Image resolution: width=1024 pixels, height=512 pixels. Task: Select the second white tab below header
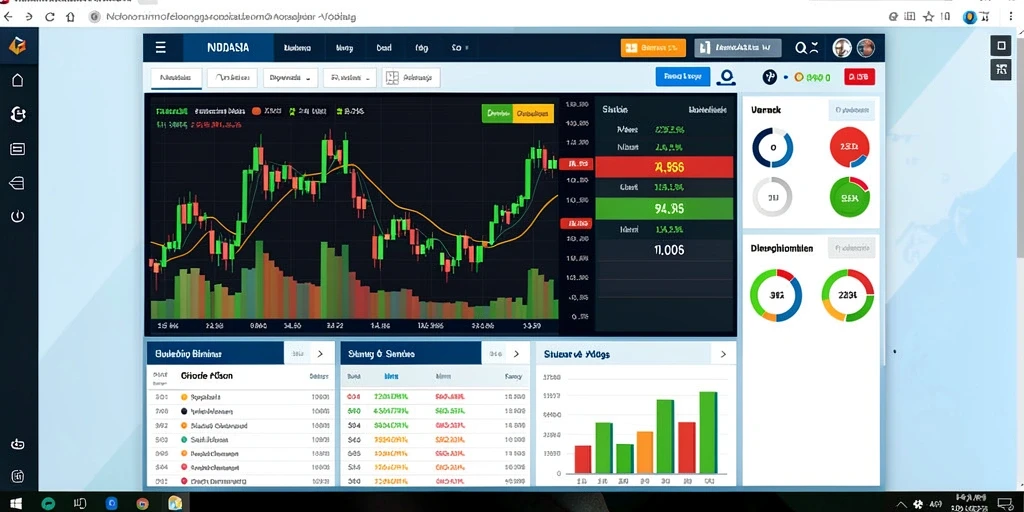click(x=232, y=78)
